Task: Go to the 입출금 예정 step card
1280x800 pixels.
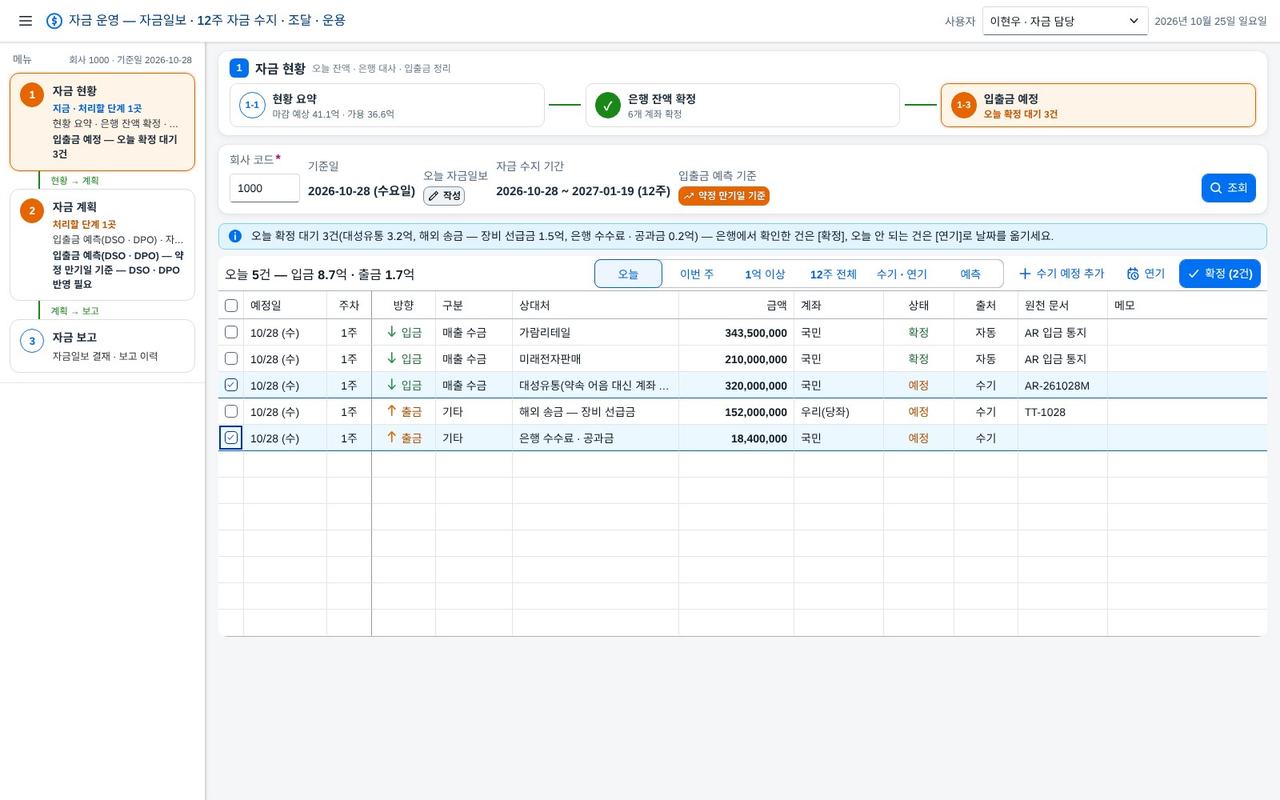Action: pos(1098,105)
